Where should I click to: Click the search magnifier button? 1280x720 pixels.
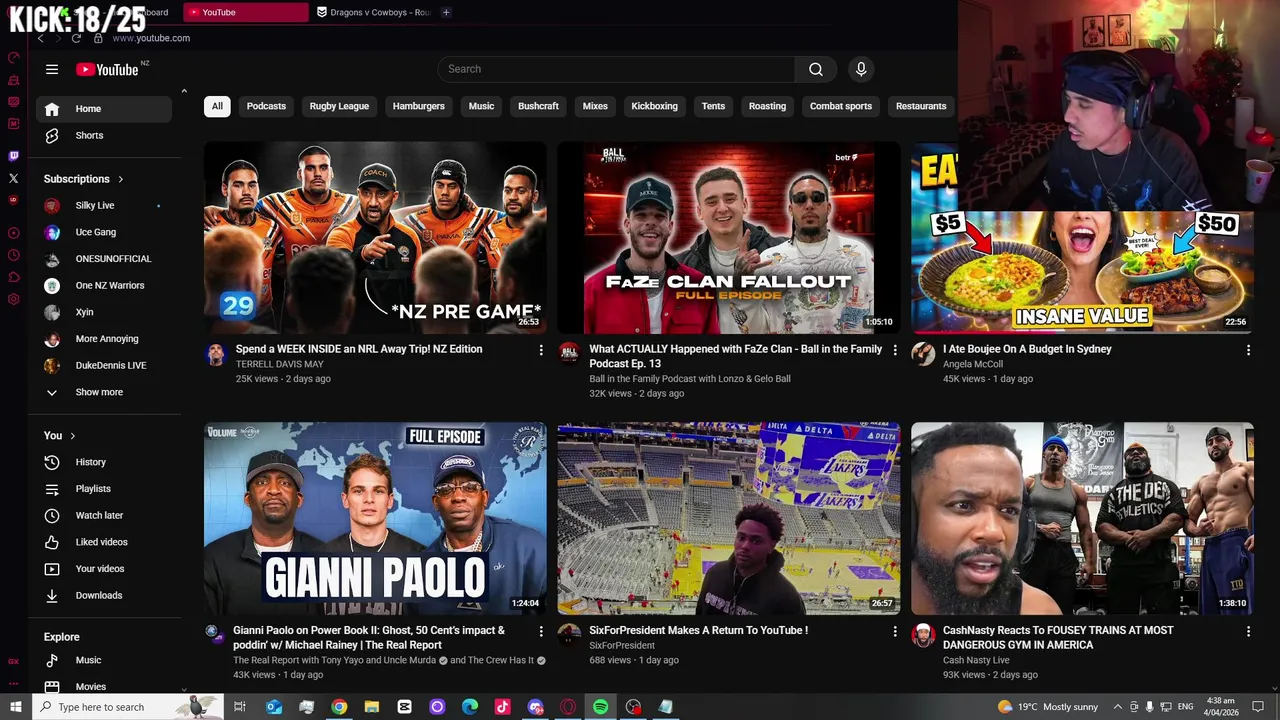(816, 69)
